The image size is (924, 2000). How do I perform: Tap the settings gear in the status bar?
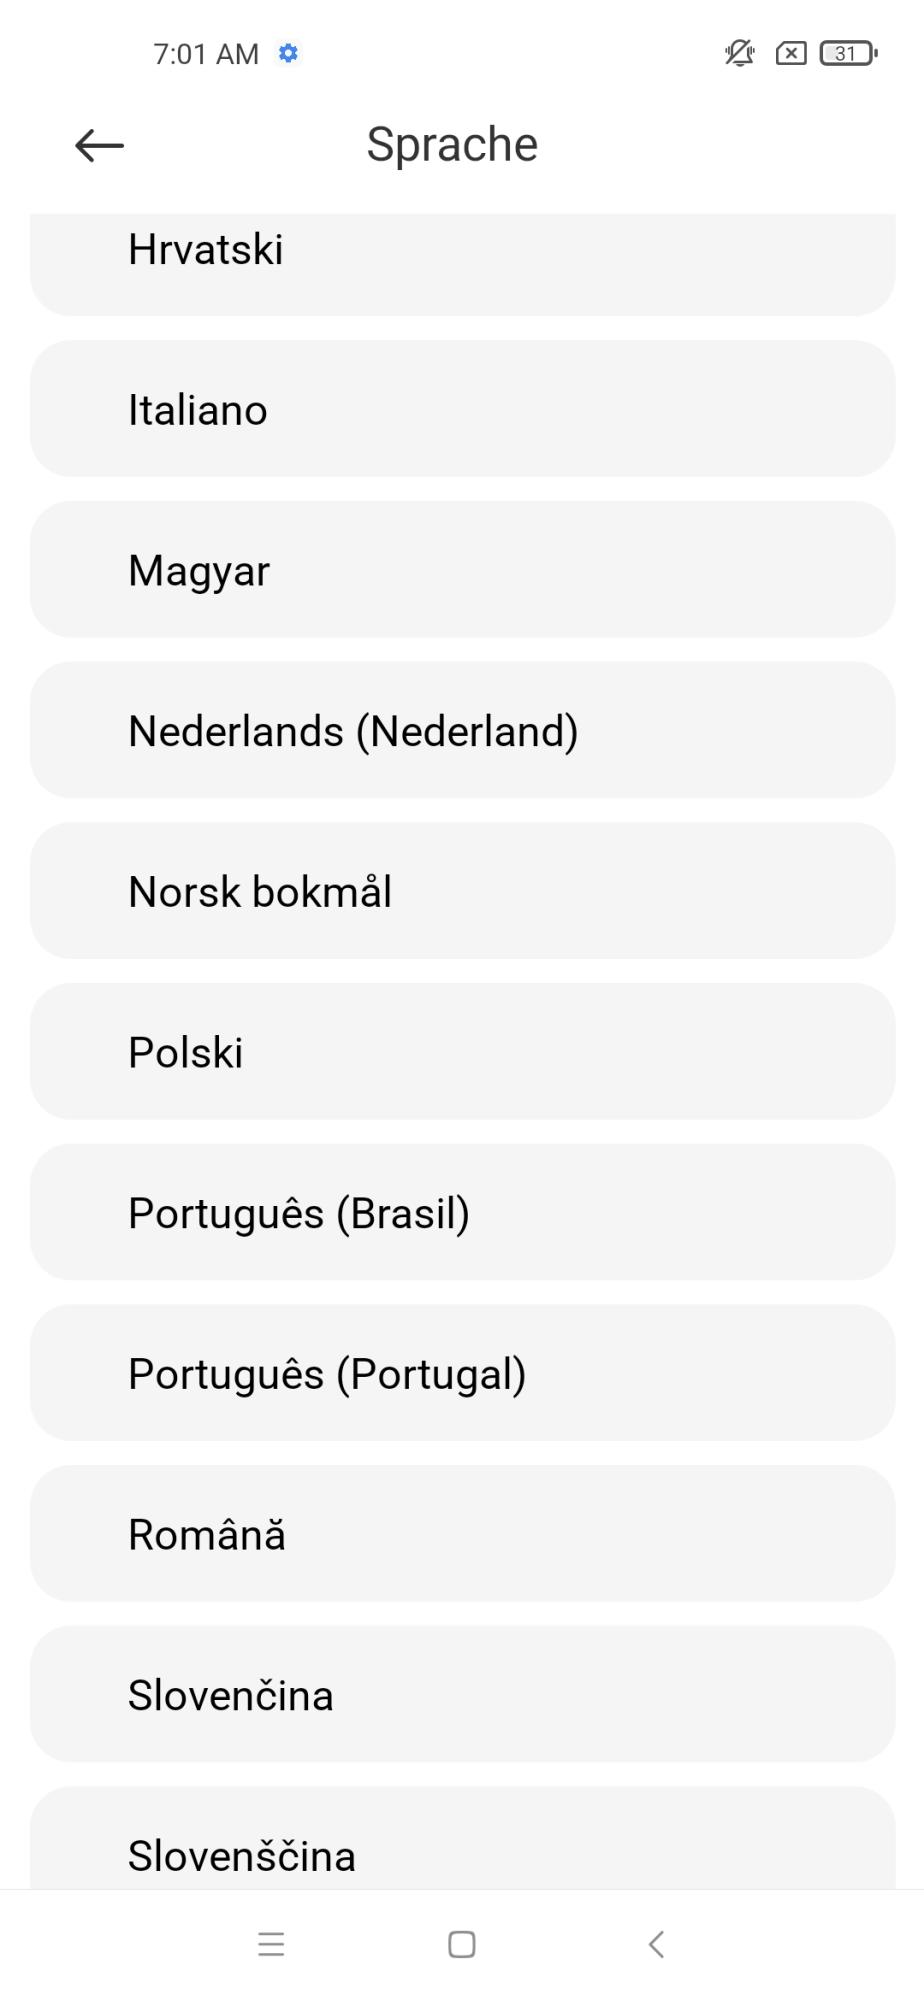click(x=289, y=53)
